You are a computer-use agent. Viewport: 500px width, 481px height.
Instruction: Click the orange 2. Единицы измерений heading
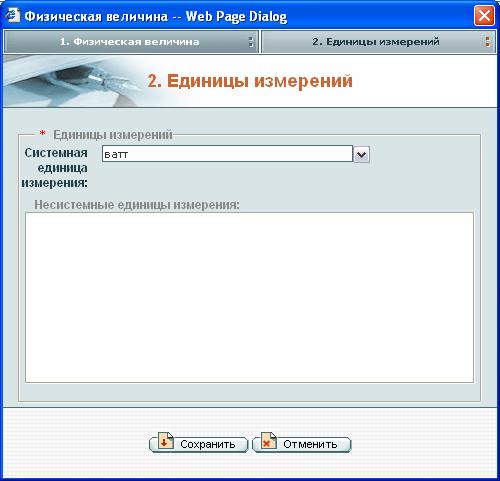[250, 81]
